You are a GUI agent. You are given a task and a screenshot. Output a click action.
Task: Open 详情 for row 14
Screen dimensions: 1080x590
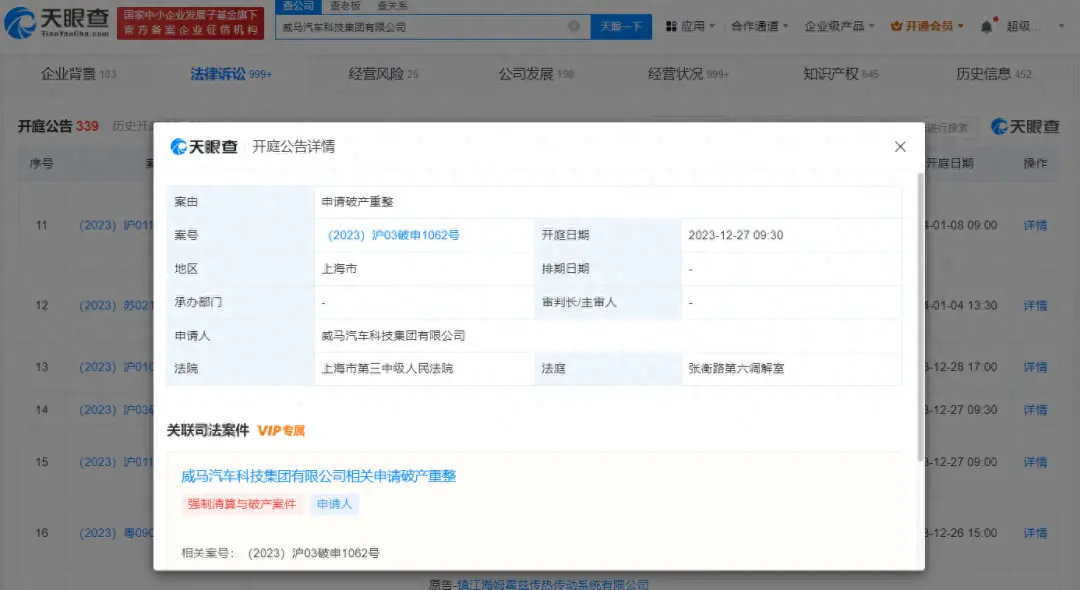1035,410
